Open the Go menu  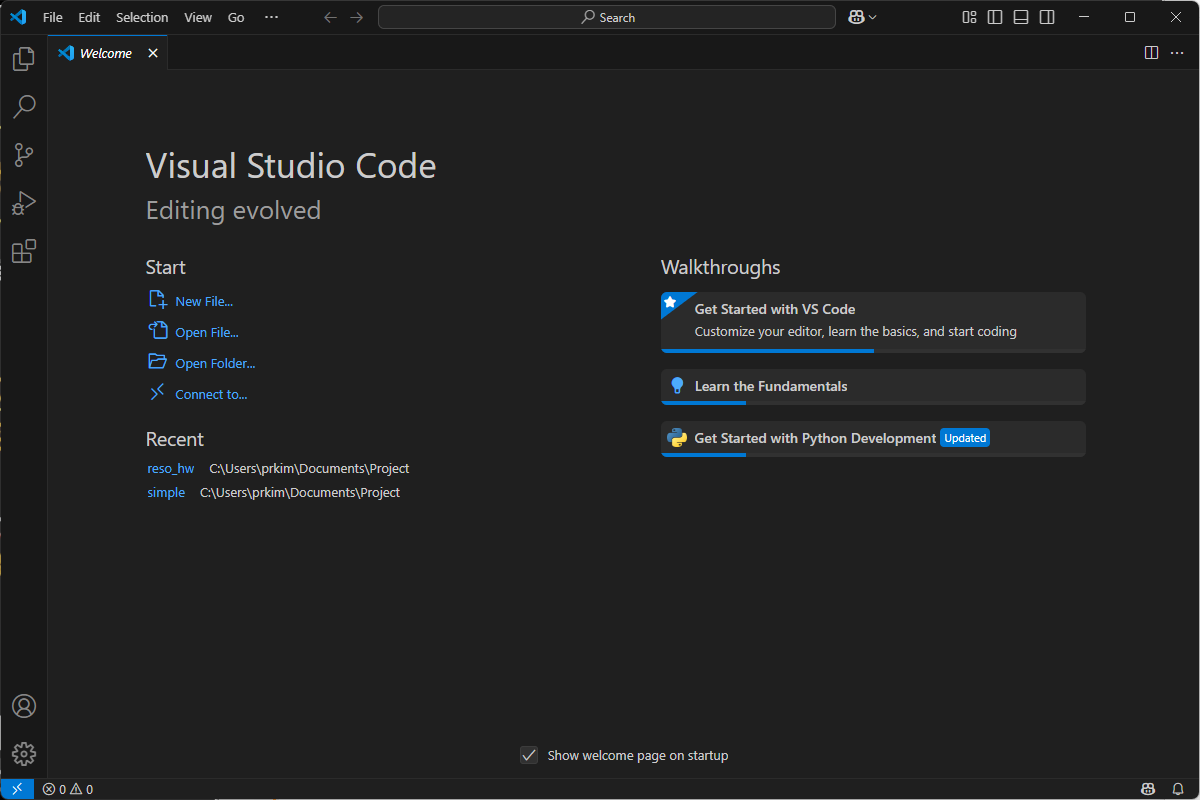pos(236,17)
